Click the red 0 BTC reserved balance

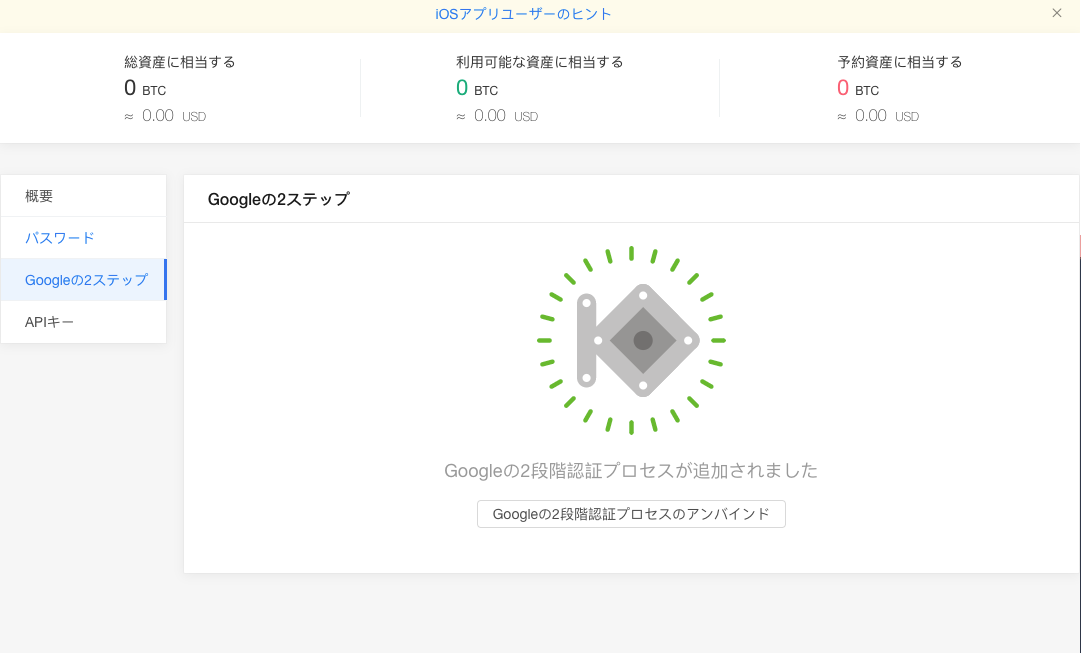pos(858,88)
